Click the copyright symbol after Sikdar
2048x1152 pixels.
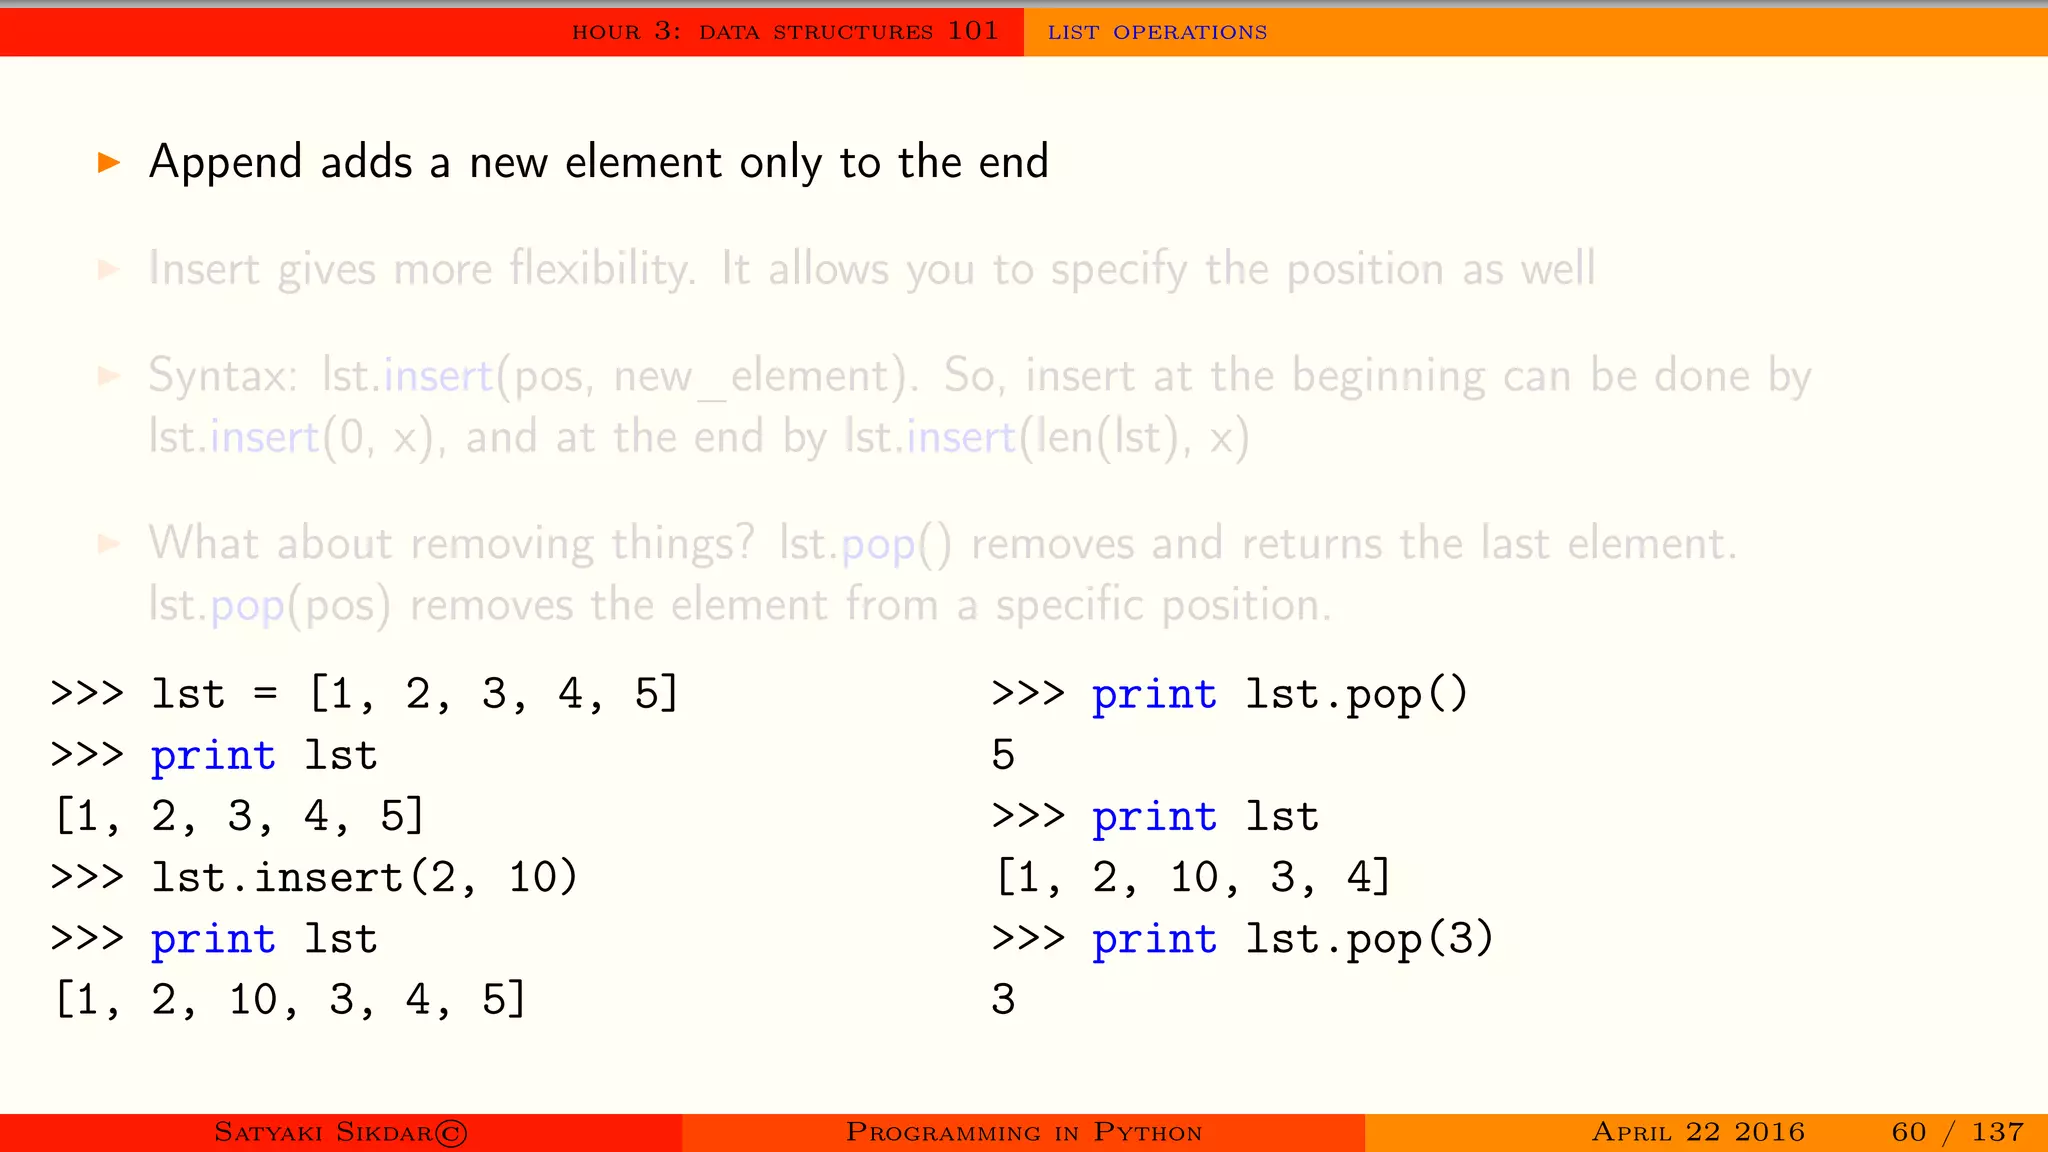(x=451, y=1132)
